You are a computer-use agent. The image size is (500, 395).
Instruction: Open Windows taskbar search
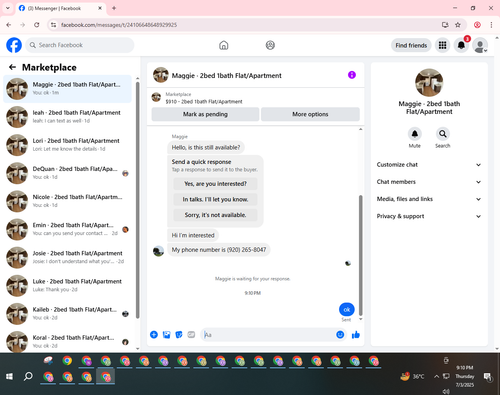point(28,376)
